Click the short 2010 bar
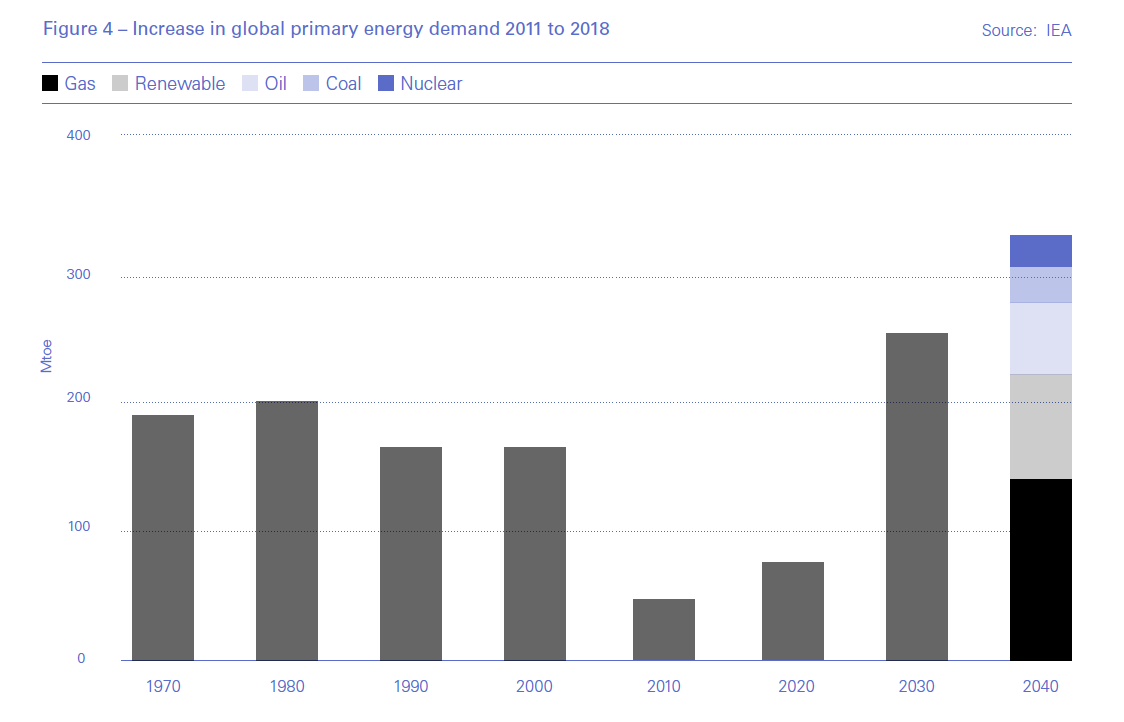1124x722 pixels. click(x=664, y=629)
